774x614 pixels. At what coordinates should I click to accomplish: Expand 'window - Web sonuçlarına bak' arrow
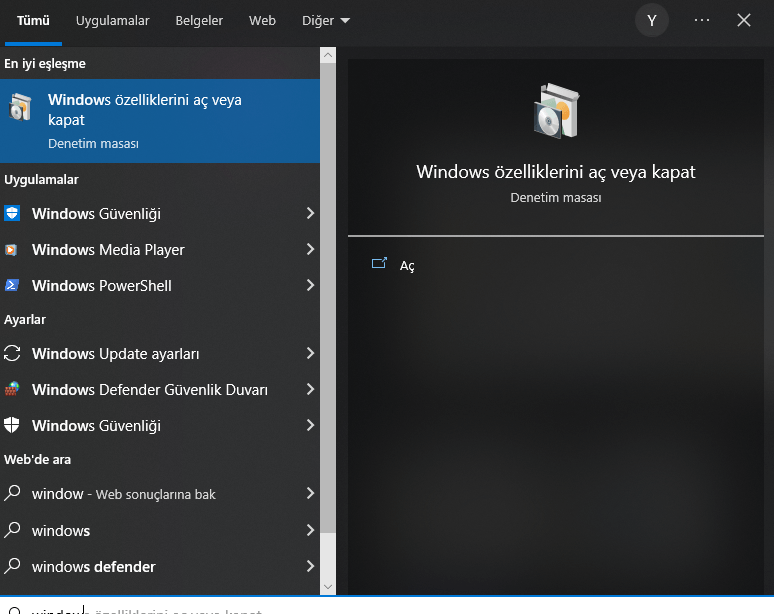[x=310, y=493]
